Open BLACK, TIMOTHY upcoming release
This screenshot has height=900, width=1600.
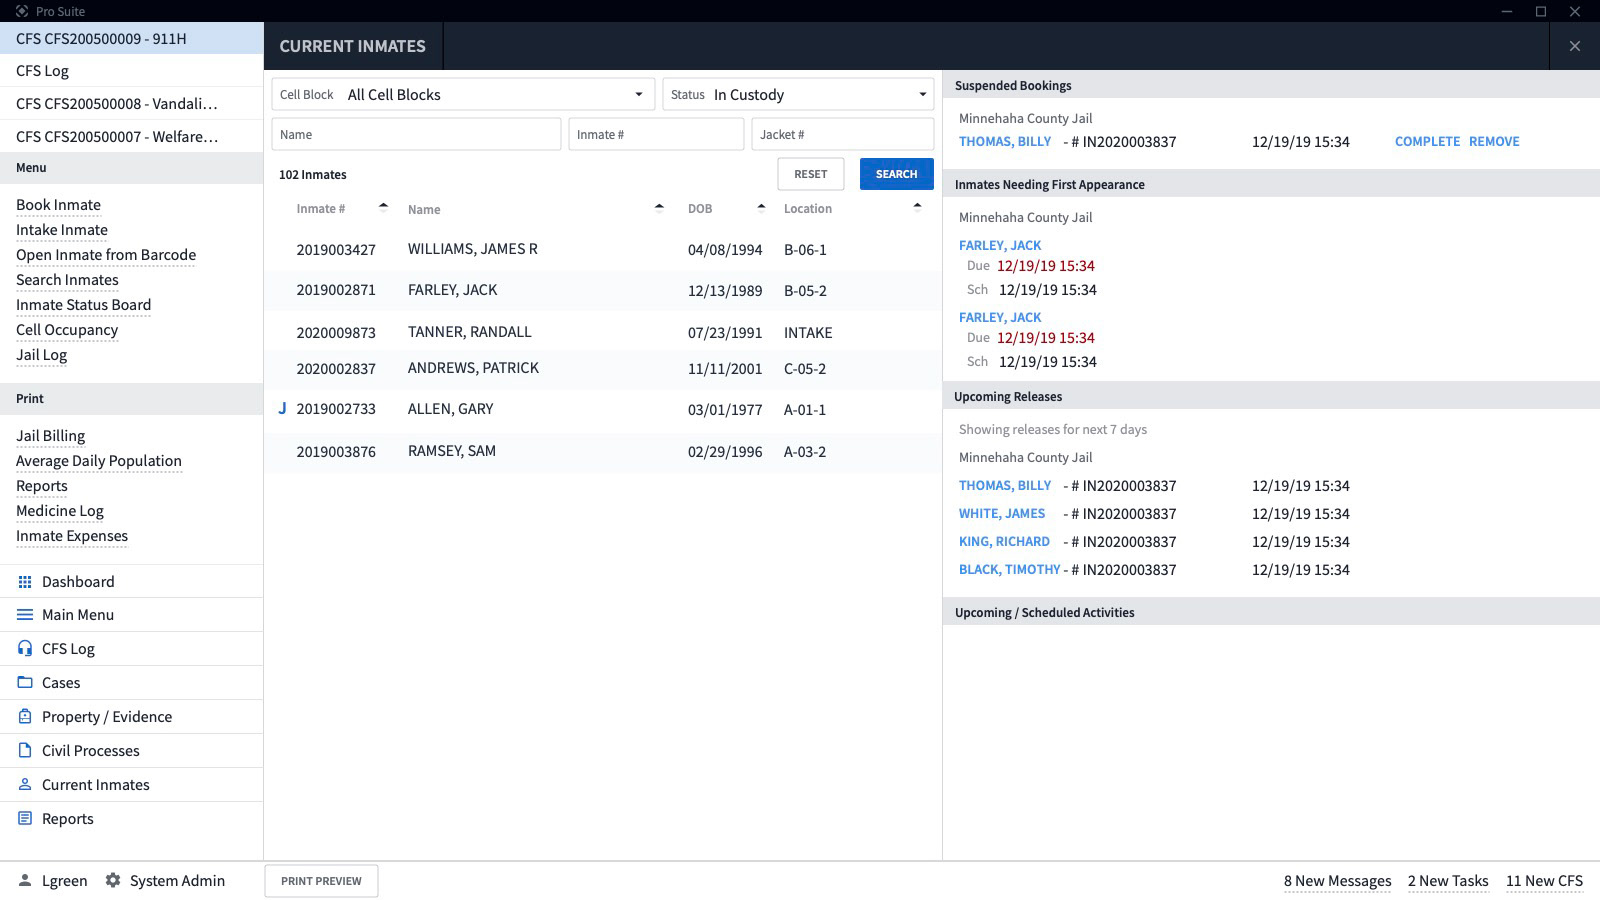tap(1009, 570)
